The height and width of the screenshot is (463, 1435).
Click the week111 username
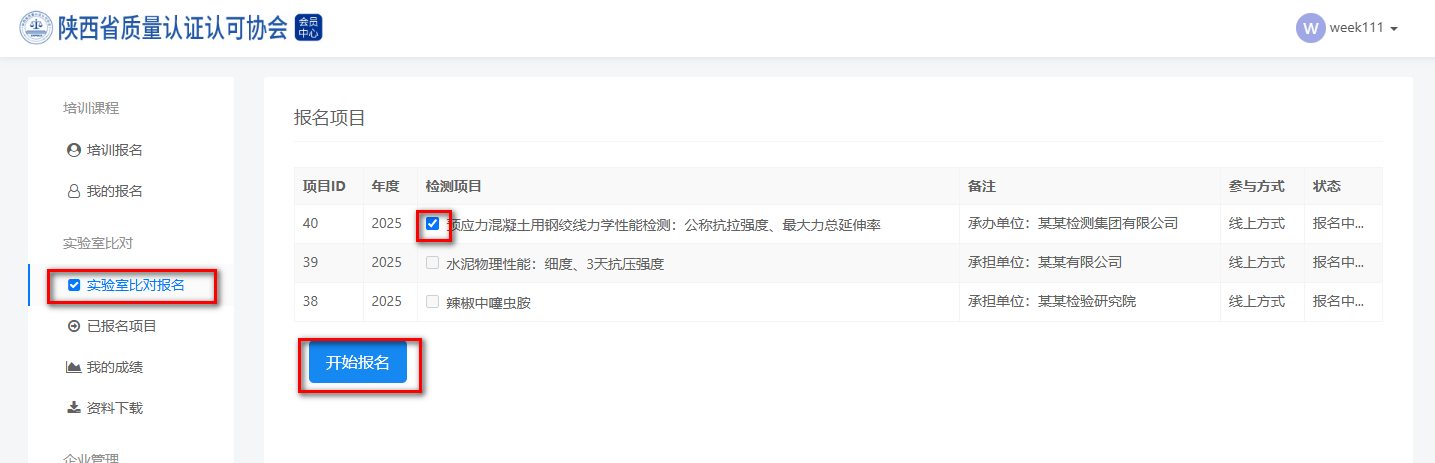pos(1356,28)
